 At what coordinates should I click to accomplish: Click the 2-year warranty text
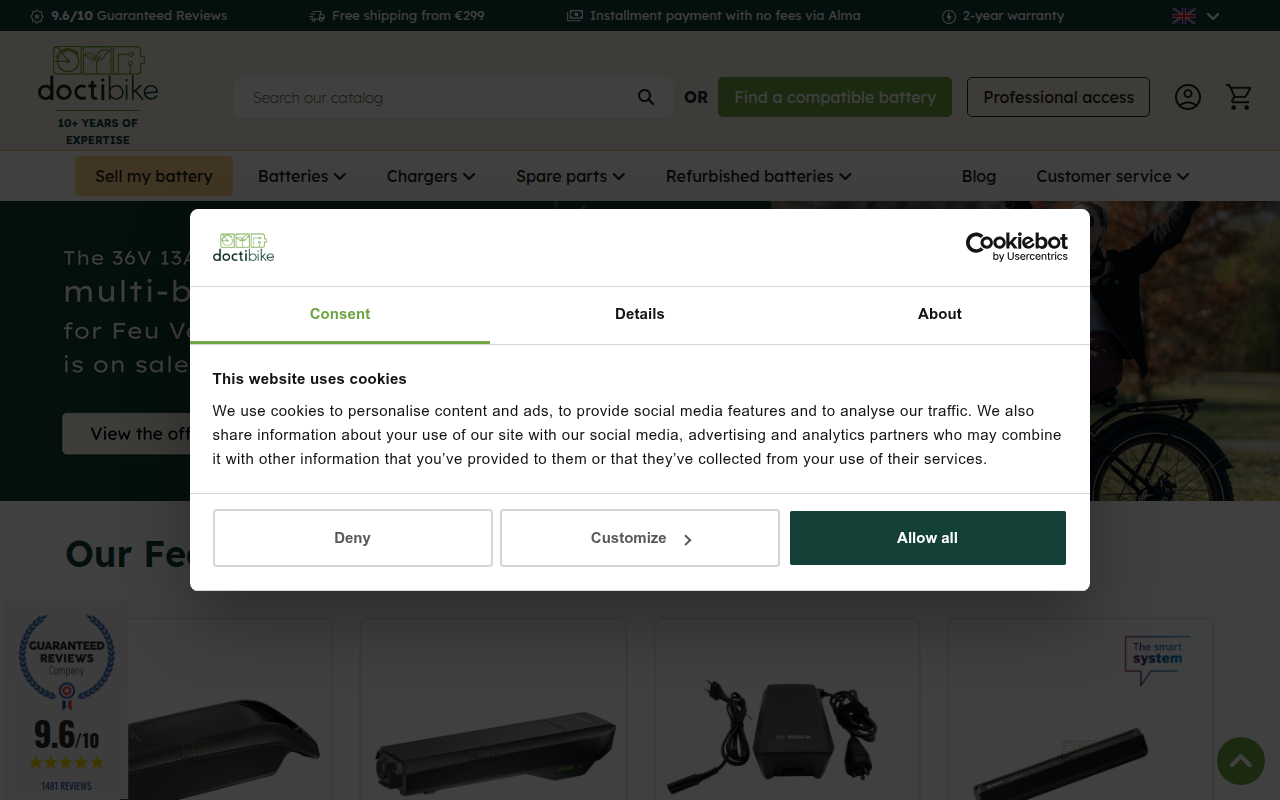1013,16
